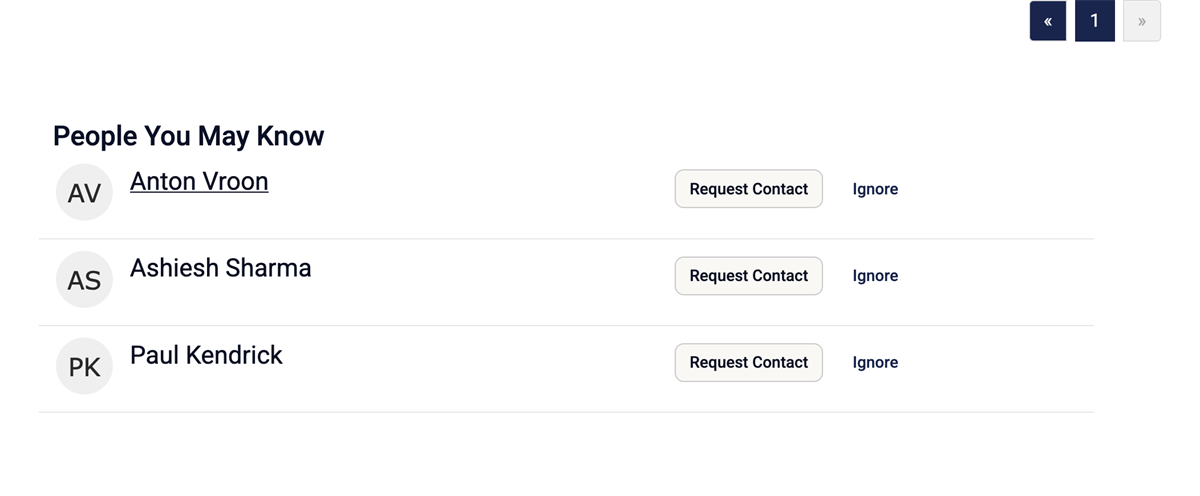Open Anton Vroon's profile link
Viewport: 1200px width, 496px height.
[x=199, y=181]
